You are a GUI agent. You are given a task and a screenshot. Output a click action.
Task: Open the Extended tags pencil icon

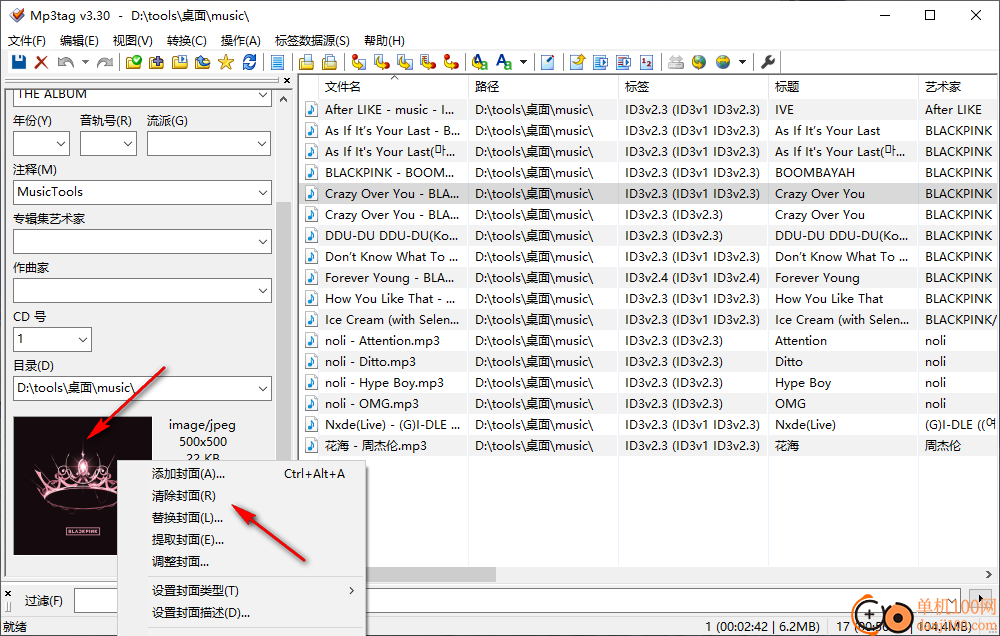(547, 62)
